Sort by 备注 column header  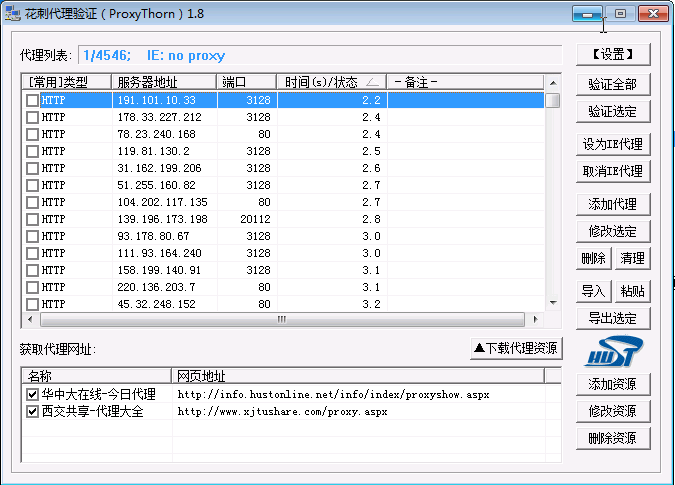click(465, 82)
